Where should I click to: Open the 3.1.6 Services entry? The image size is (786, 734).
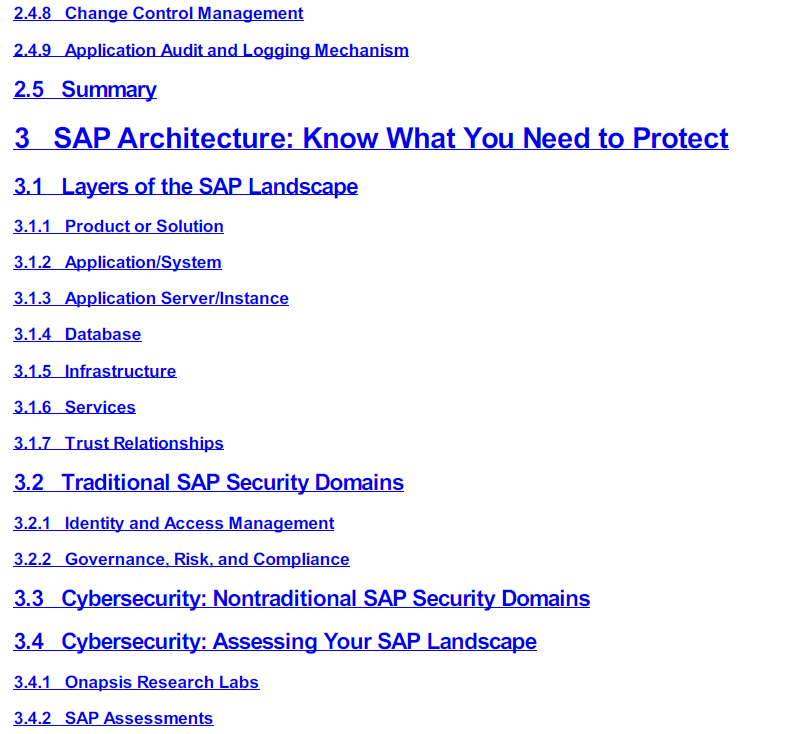(100, 407)
